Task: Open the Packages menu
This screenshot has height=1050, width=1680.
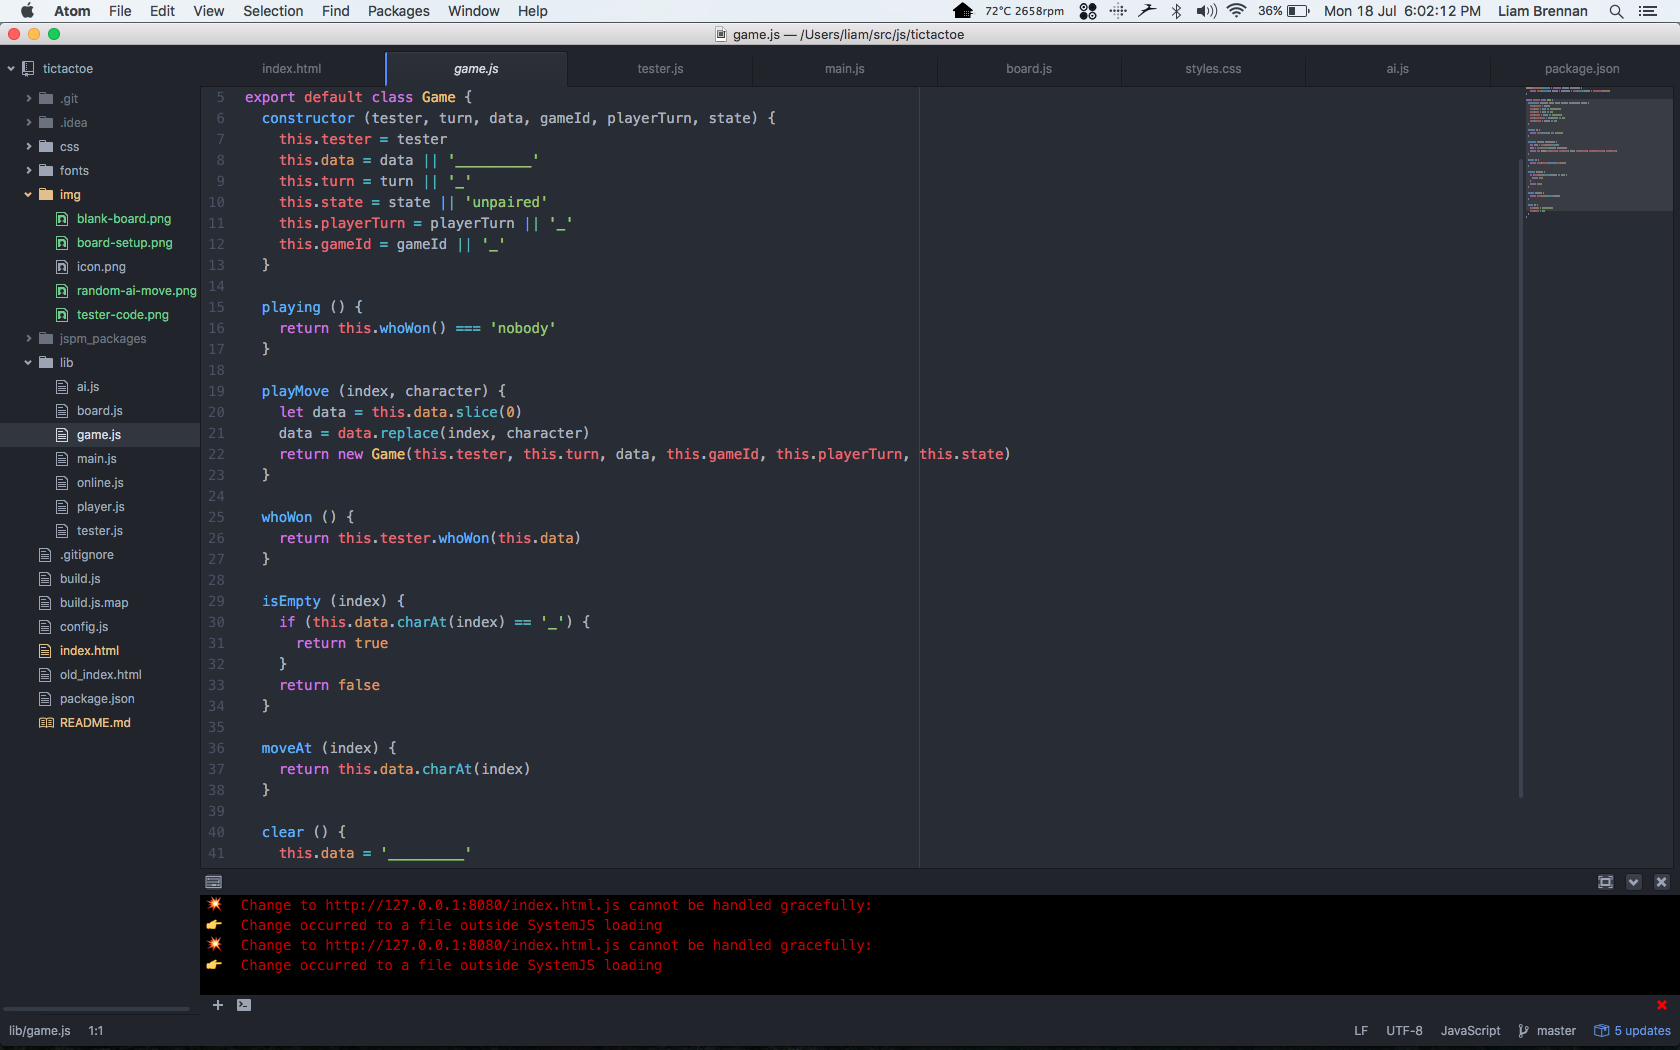Action: (398, 11)
